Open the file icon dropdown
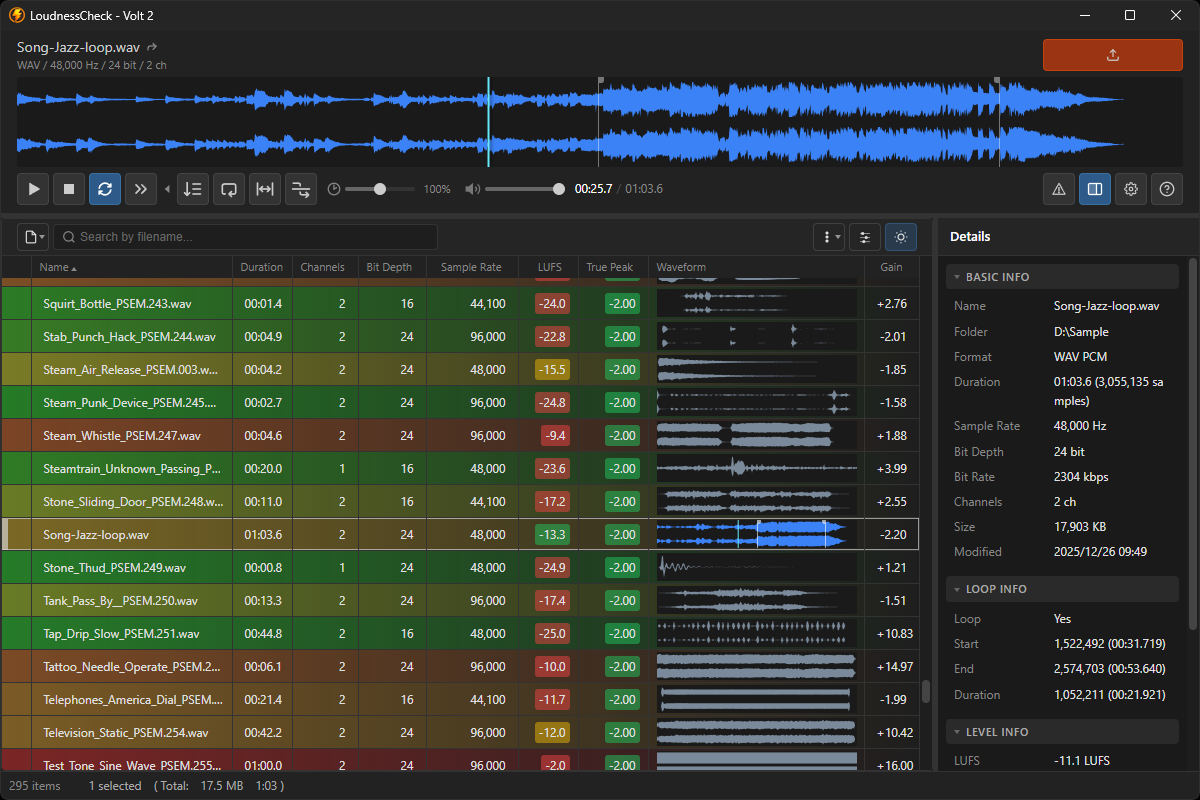Image resolution: width=1200 pixels, height=800 pixels. 33,237
